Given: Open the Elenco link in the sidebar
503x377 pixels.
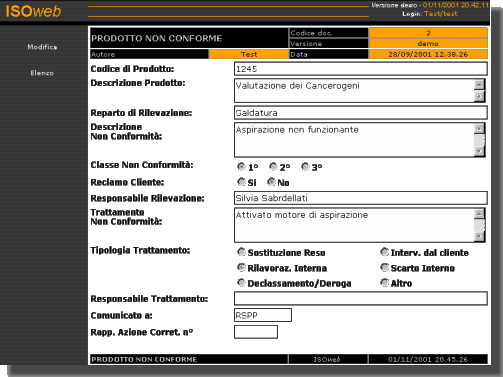Looking at the screenshot, I should [x=42, y=73].
